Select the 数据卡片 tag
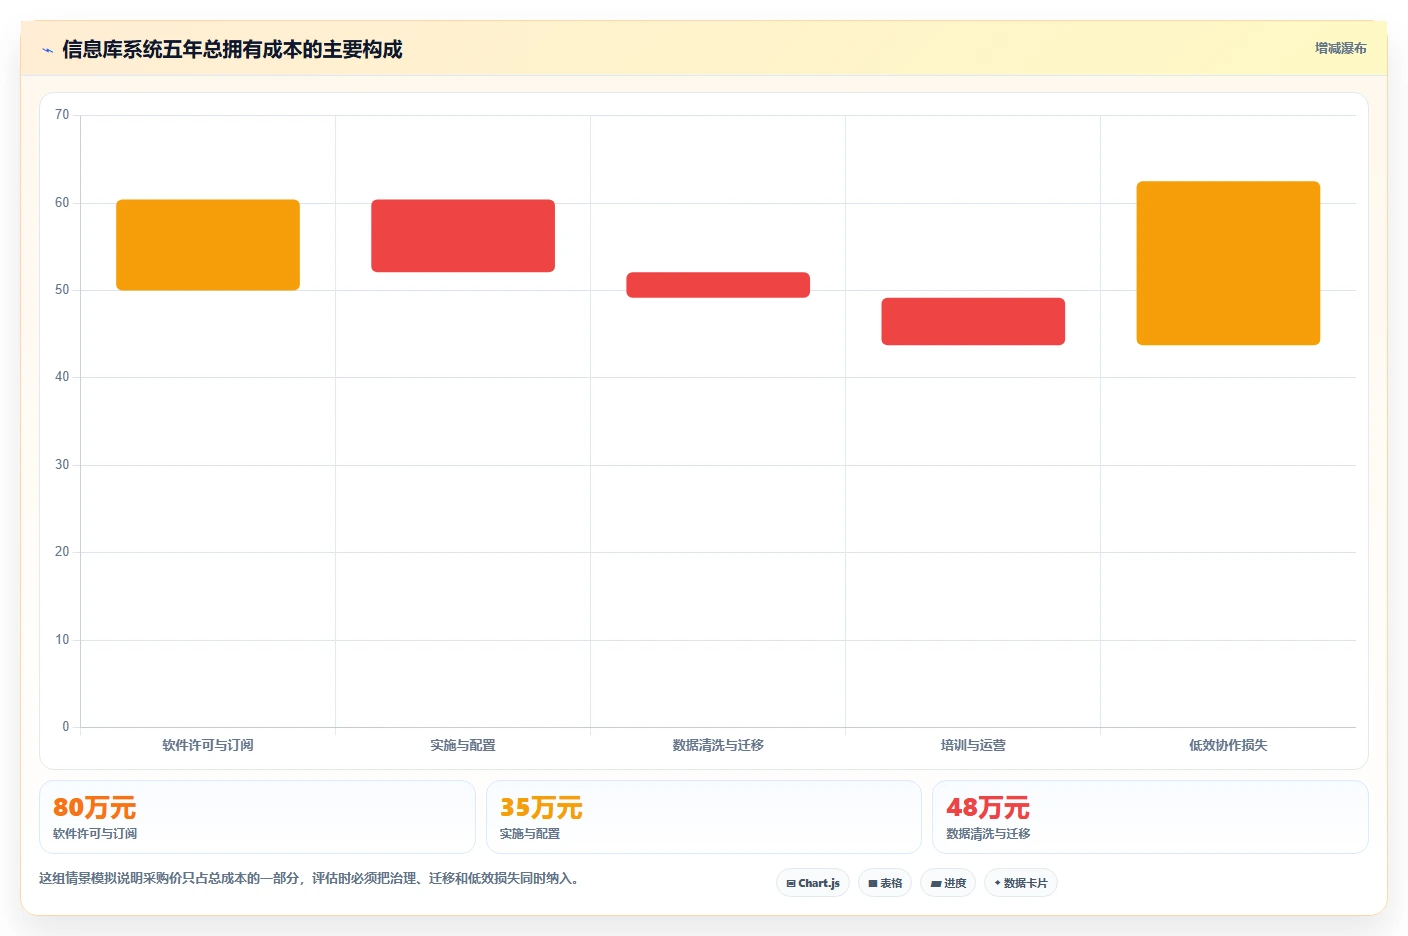 1021,883
